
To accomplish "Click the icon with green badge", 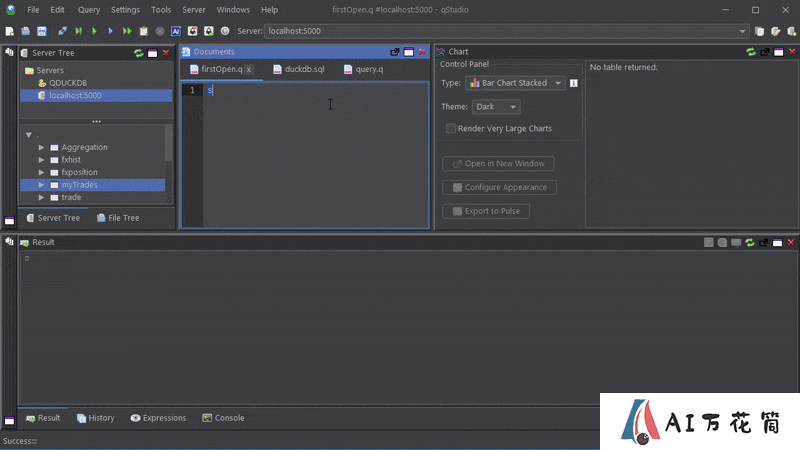I will coord(209,31).
